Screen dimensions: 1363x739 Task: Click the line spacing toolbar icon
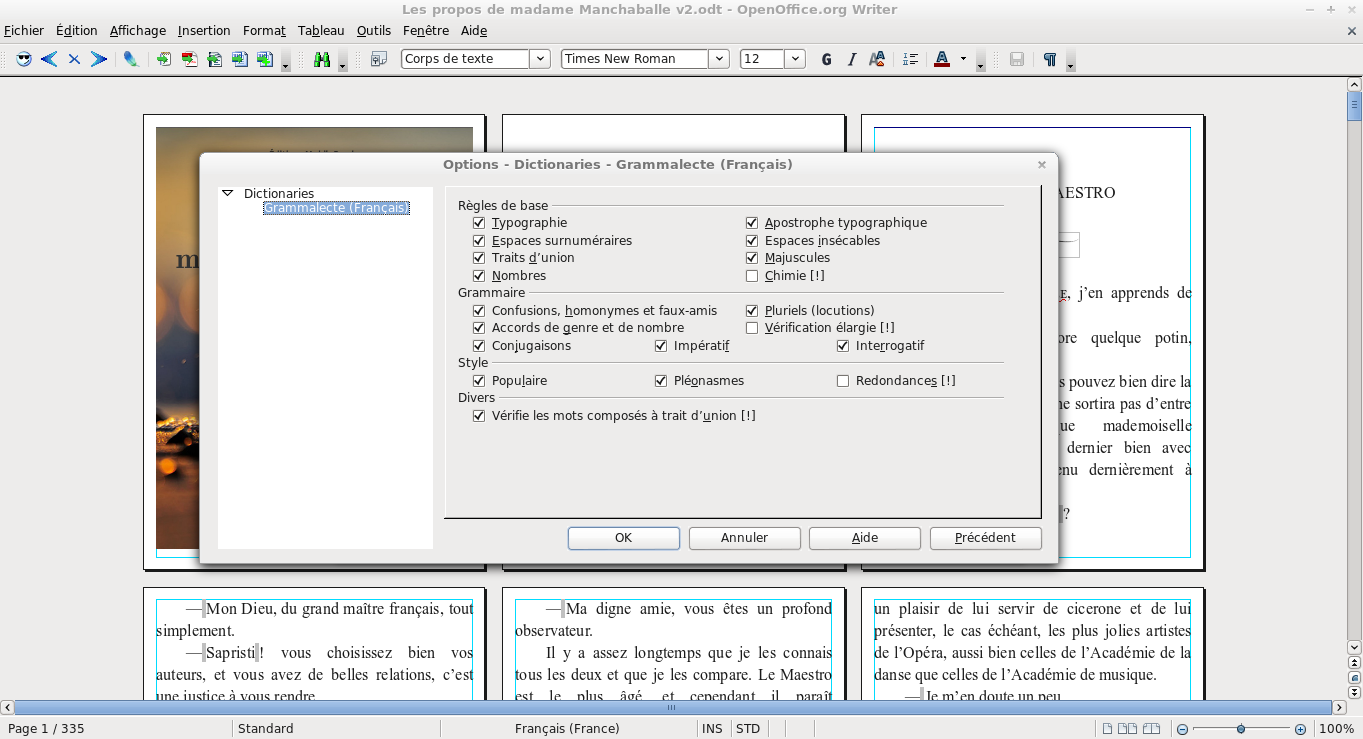click(910, 59)
